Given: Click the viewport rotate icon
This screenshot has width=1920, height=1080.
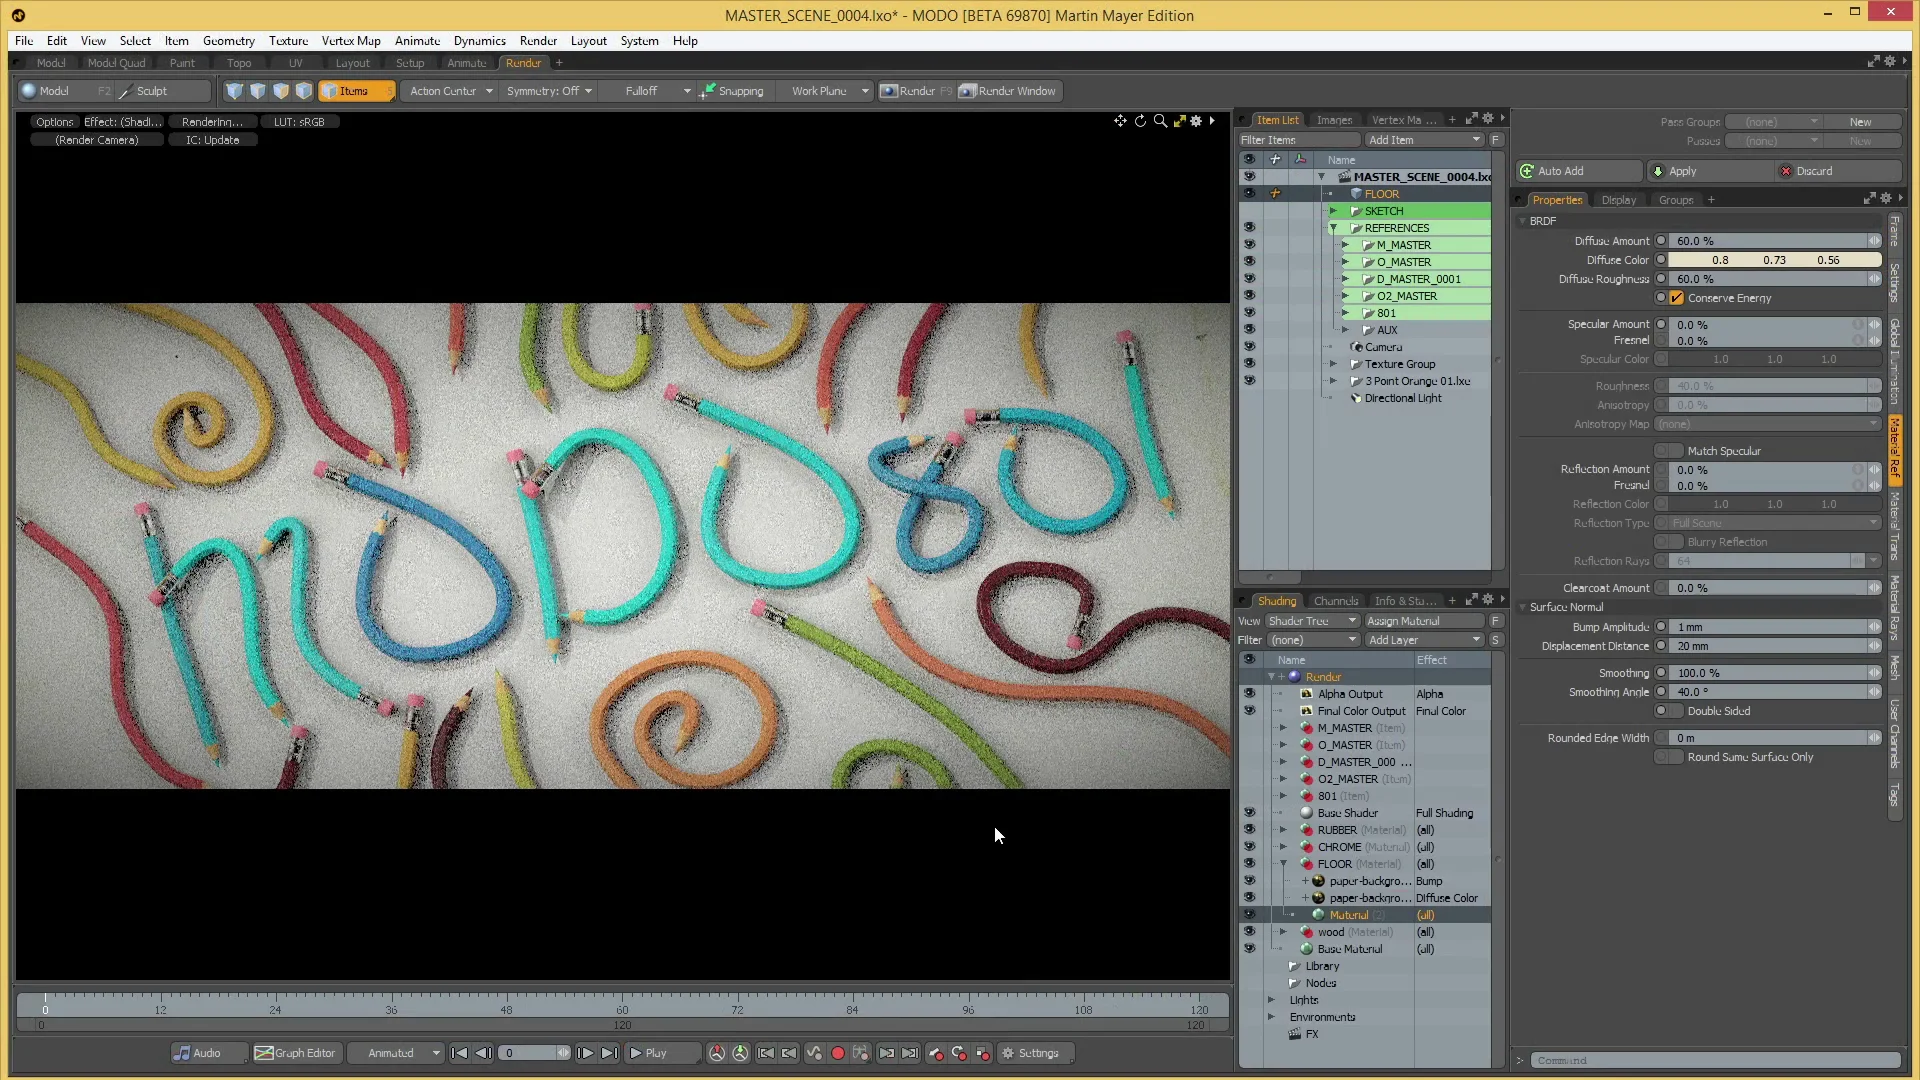Looking at the screenshot, I should [x=1140, y=121].
